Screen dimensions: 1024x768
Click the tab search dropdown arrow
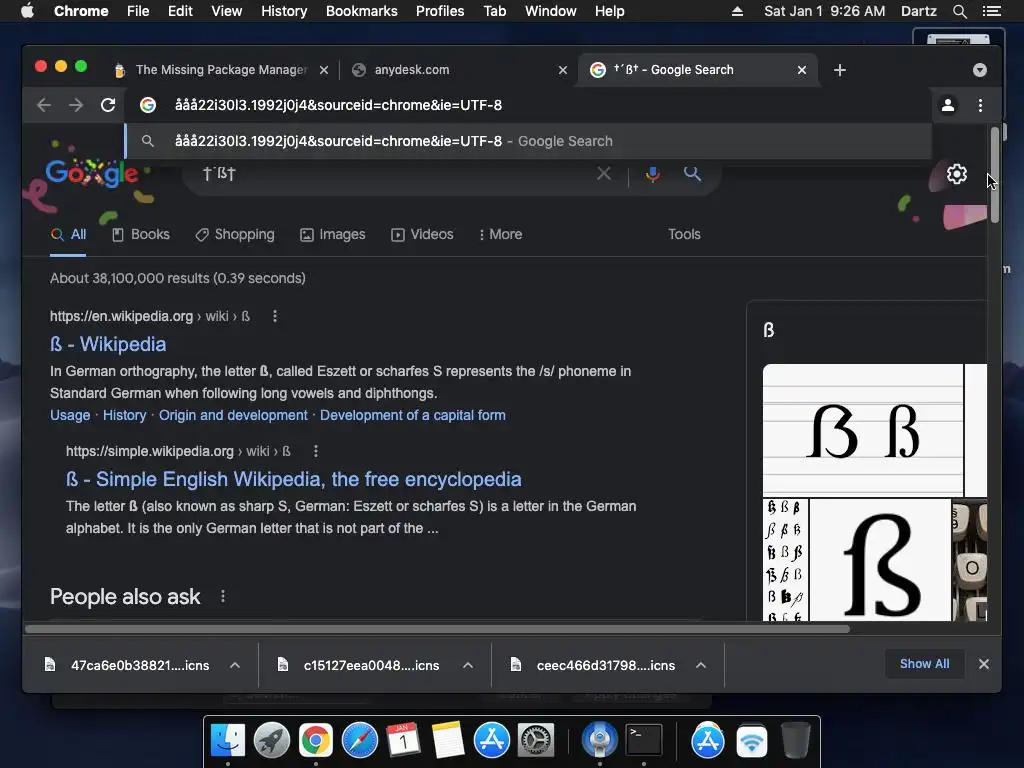[x=980, y=70]
